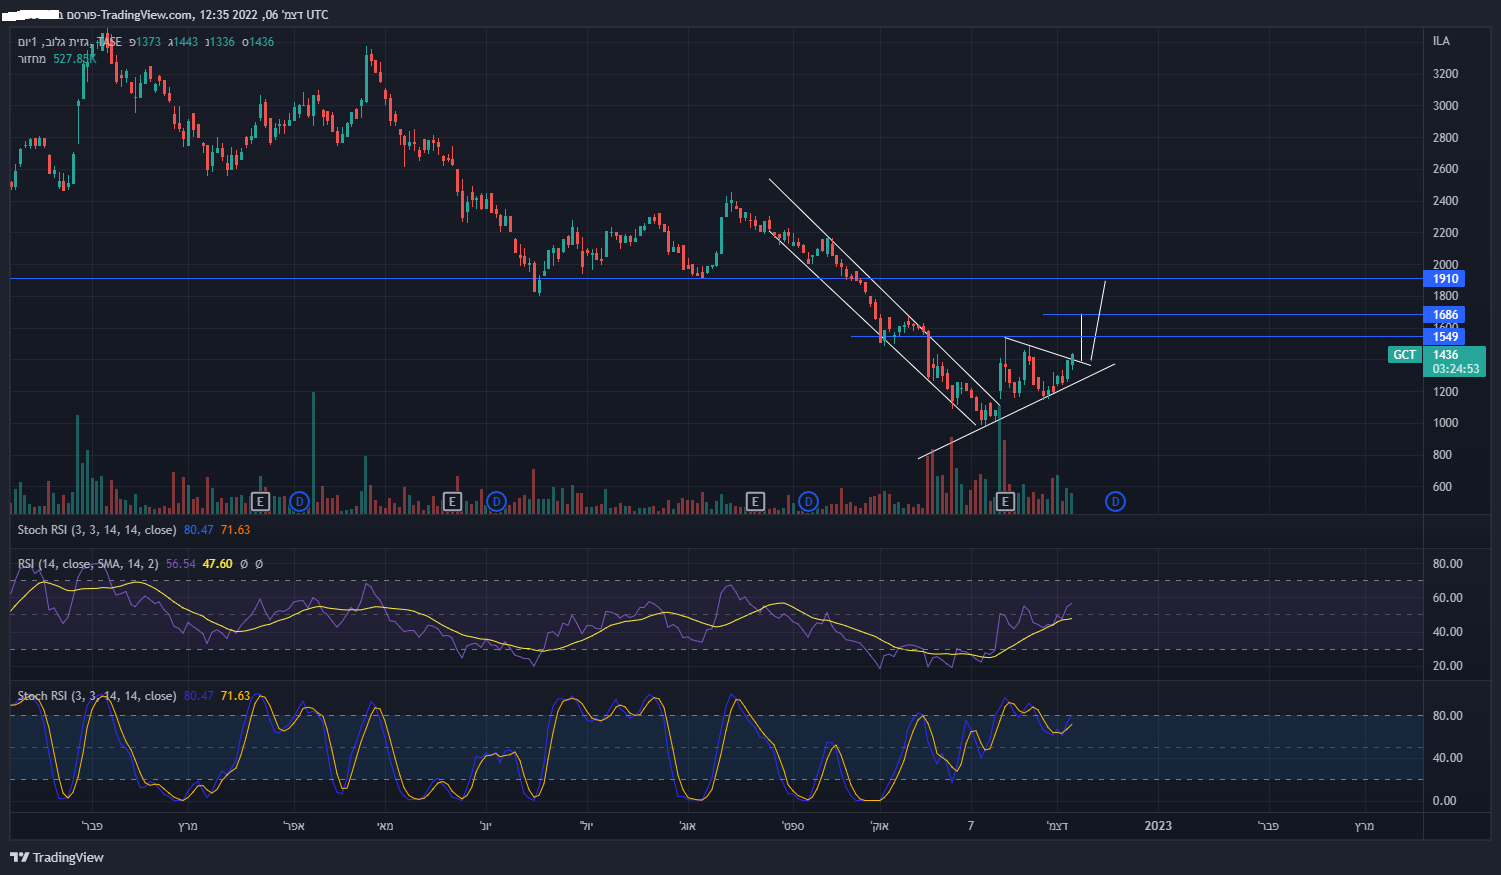This screenshot has height=875, width=1501.
Task: Click the bottom Stoch RSI pane legend
Action: pyautogui.click(x=97, y=696)
